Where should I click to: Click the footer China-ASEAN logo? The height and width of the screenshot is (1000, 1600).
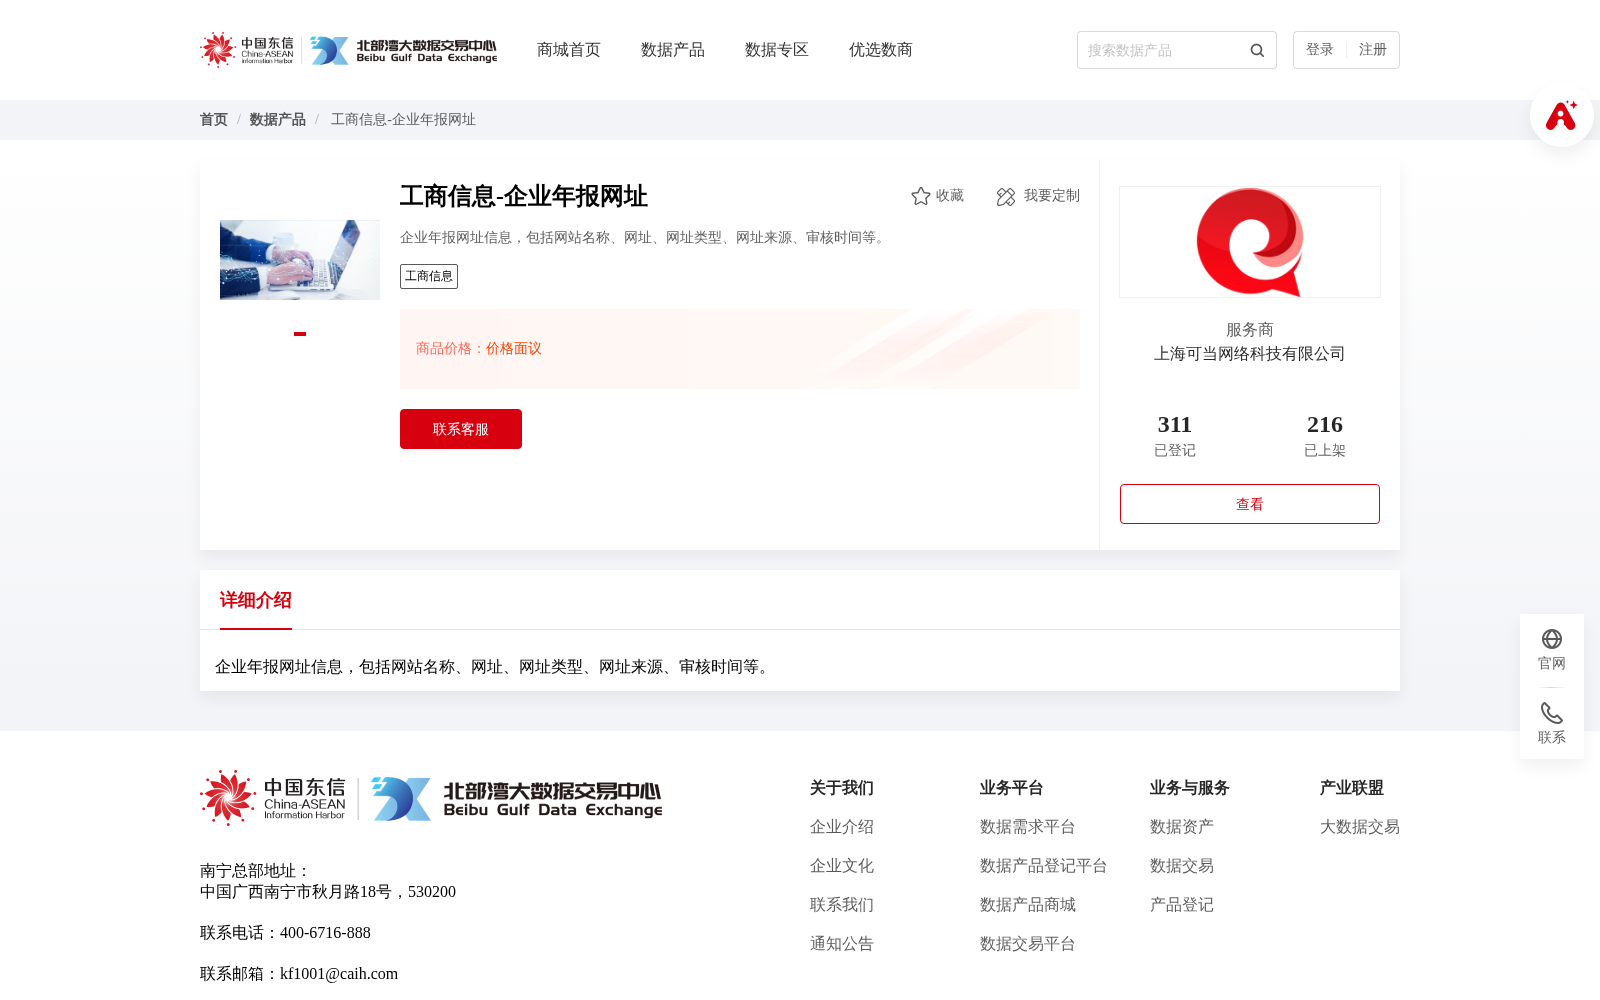click(x=273, y=798)
